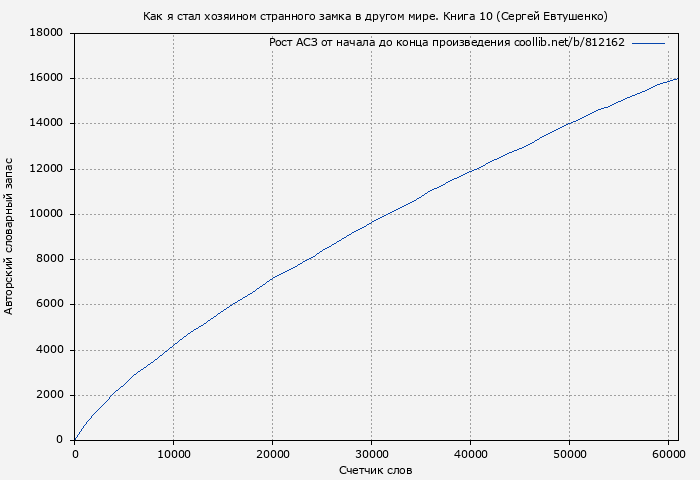
Task: Click the 8000 label on vertical axis
Action: [x=50, y=259]
